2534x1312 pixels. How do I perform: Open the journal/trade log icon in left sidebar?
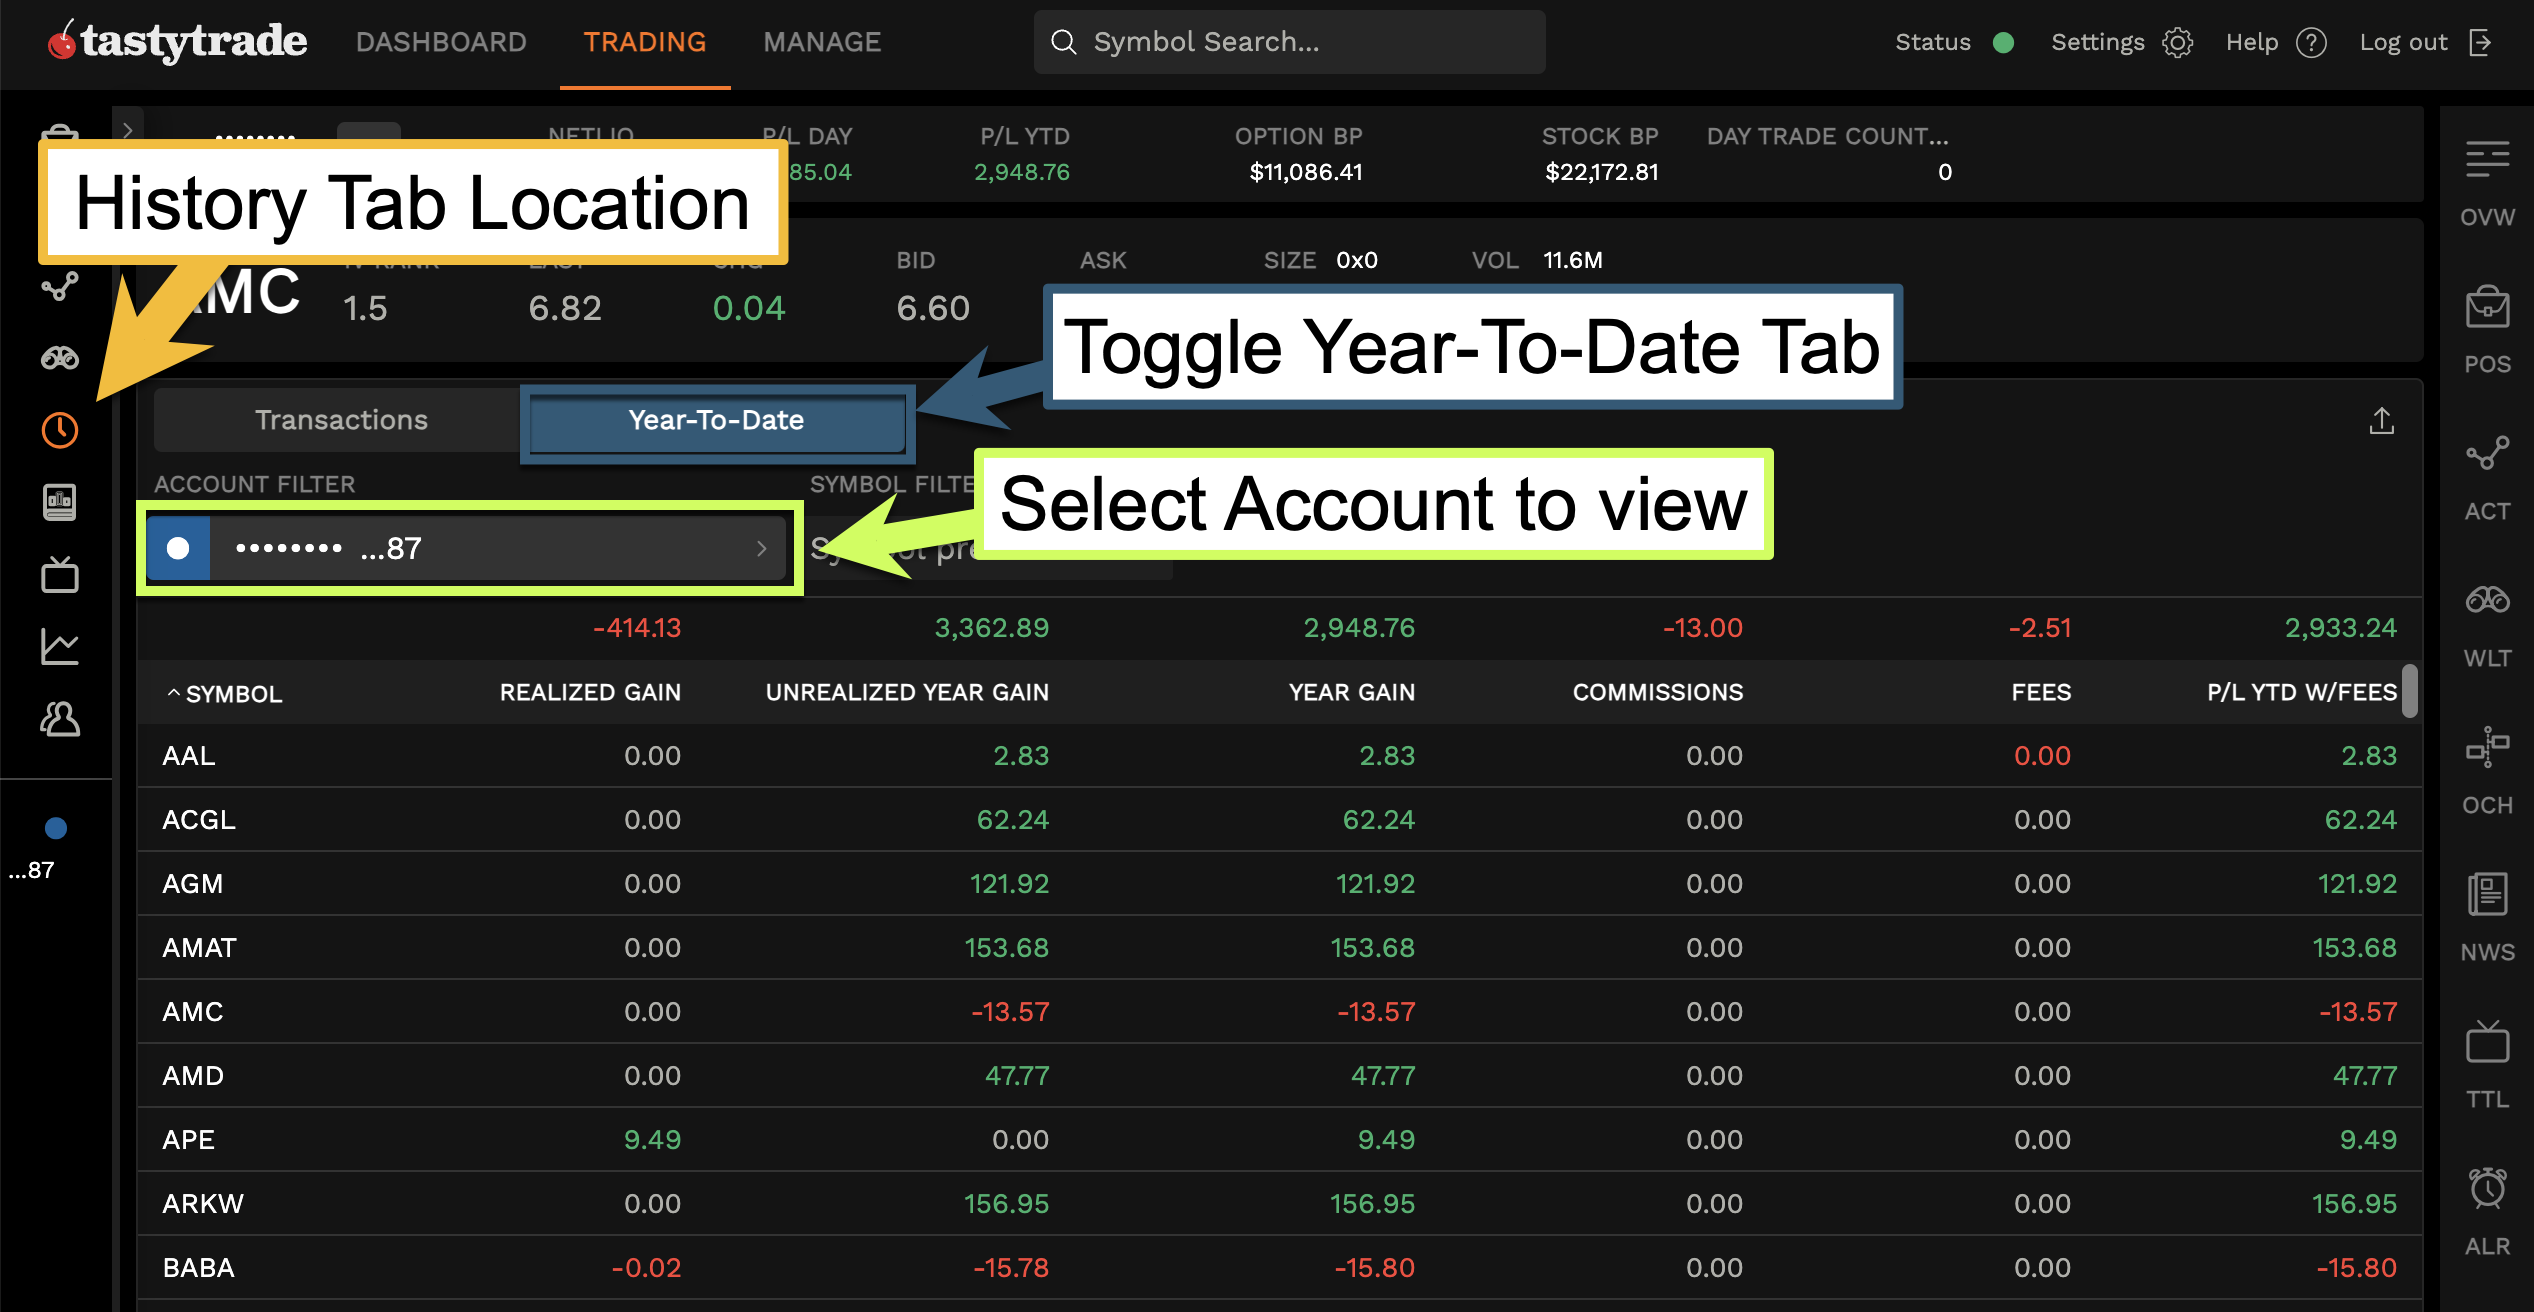tap(58, 502)
